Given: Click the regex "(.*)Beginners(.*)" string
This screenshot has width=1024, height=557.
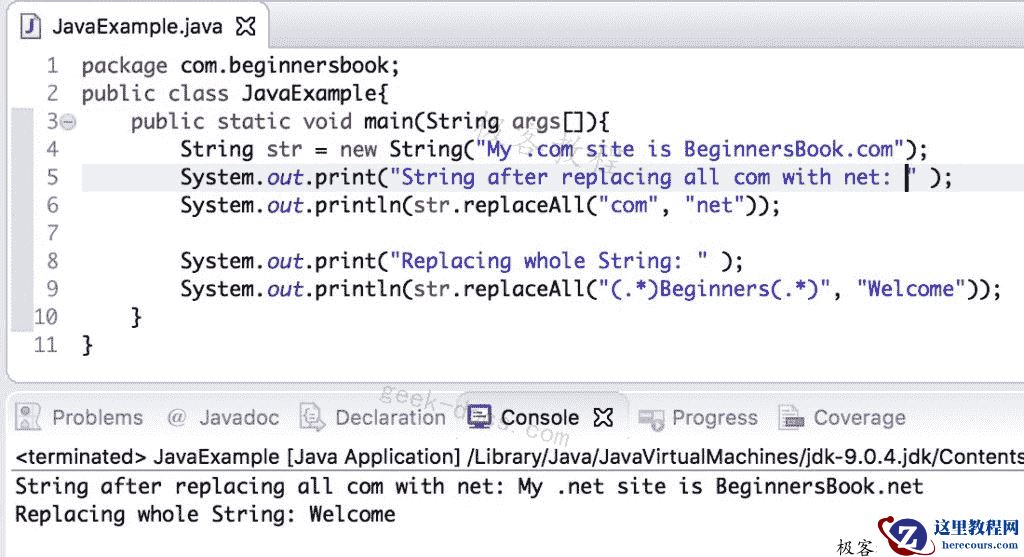Looking at the screenshot, I should 714,289.
